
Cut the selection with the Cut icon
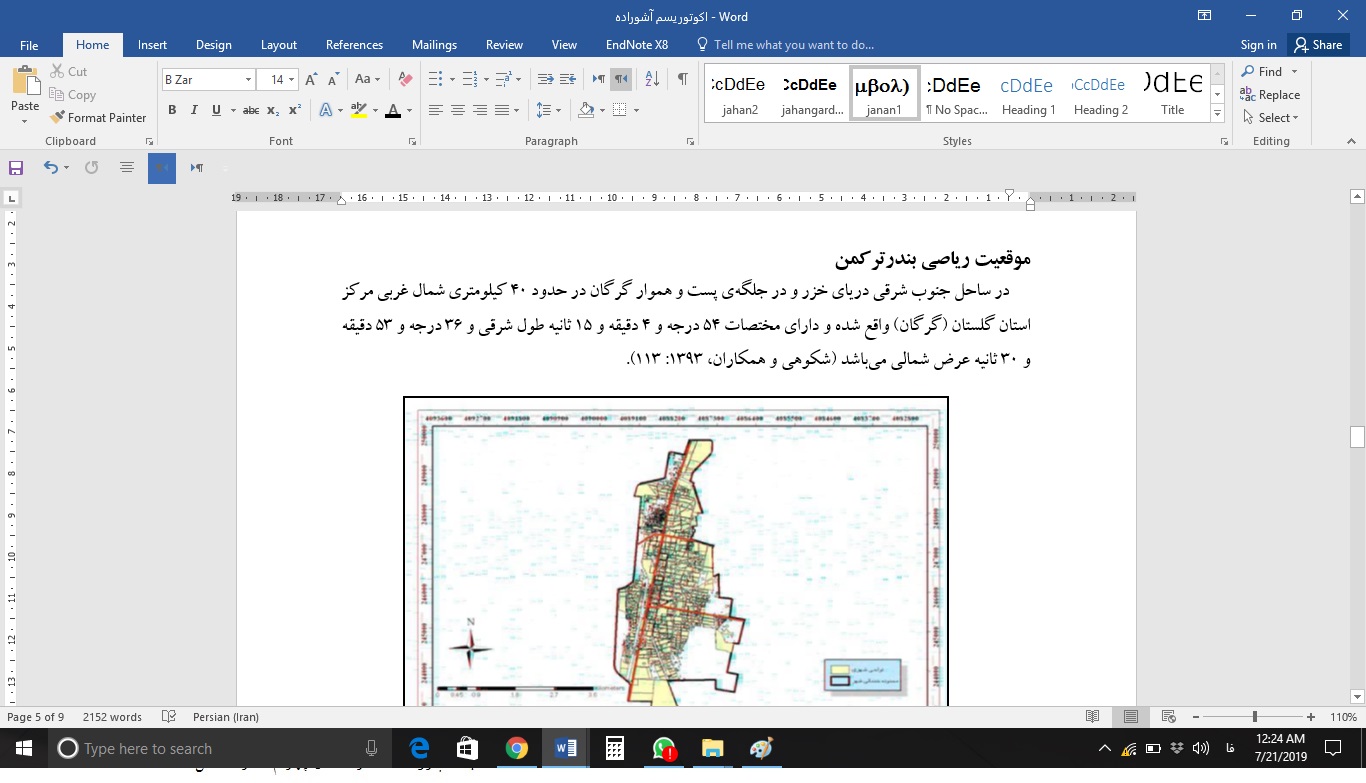56,71
